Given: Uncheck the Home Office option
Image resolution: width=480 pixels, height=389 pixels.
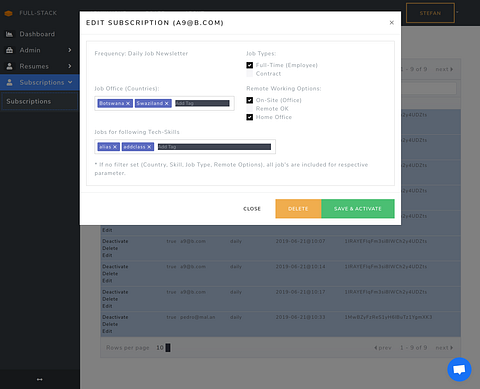Looking at the screenshot, I should 249,117.
